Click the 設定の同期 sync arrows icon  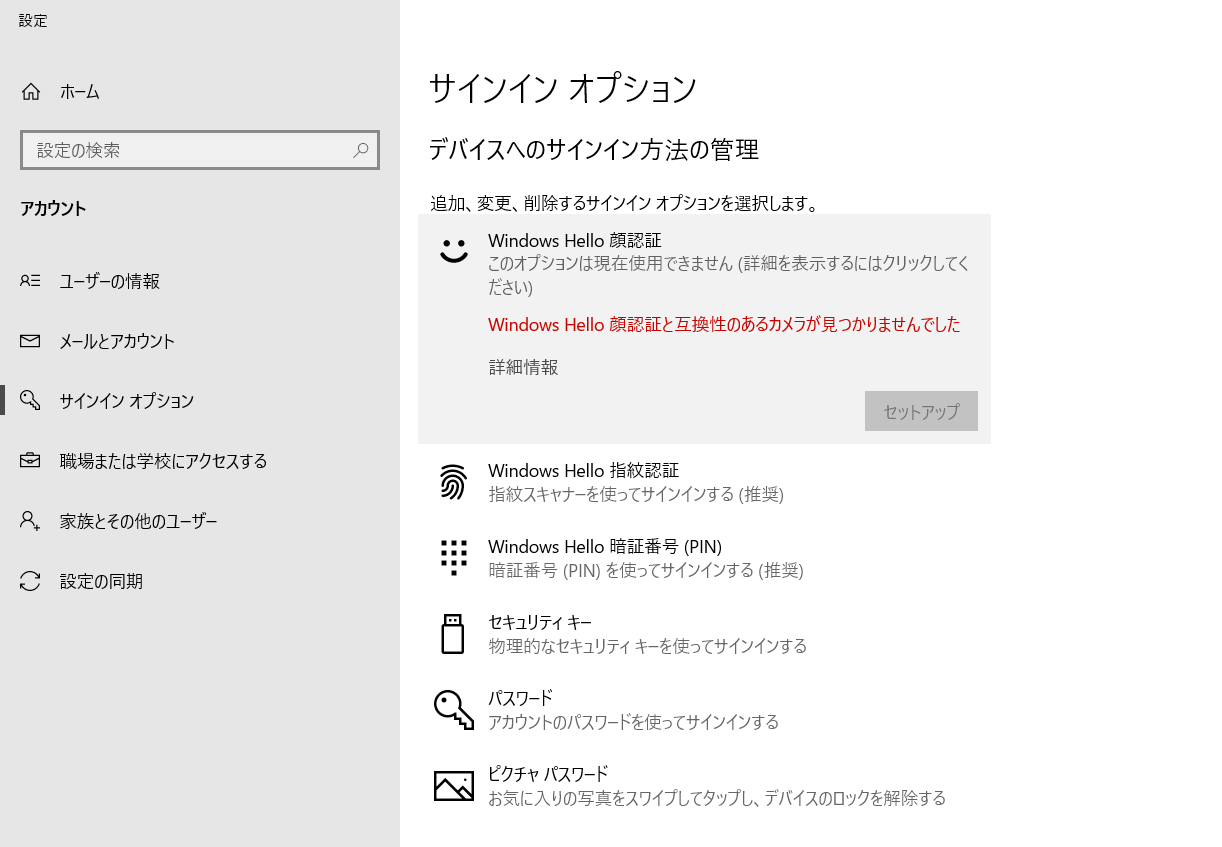coord(30,581)
